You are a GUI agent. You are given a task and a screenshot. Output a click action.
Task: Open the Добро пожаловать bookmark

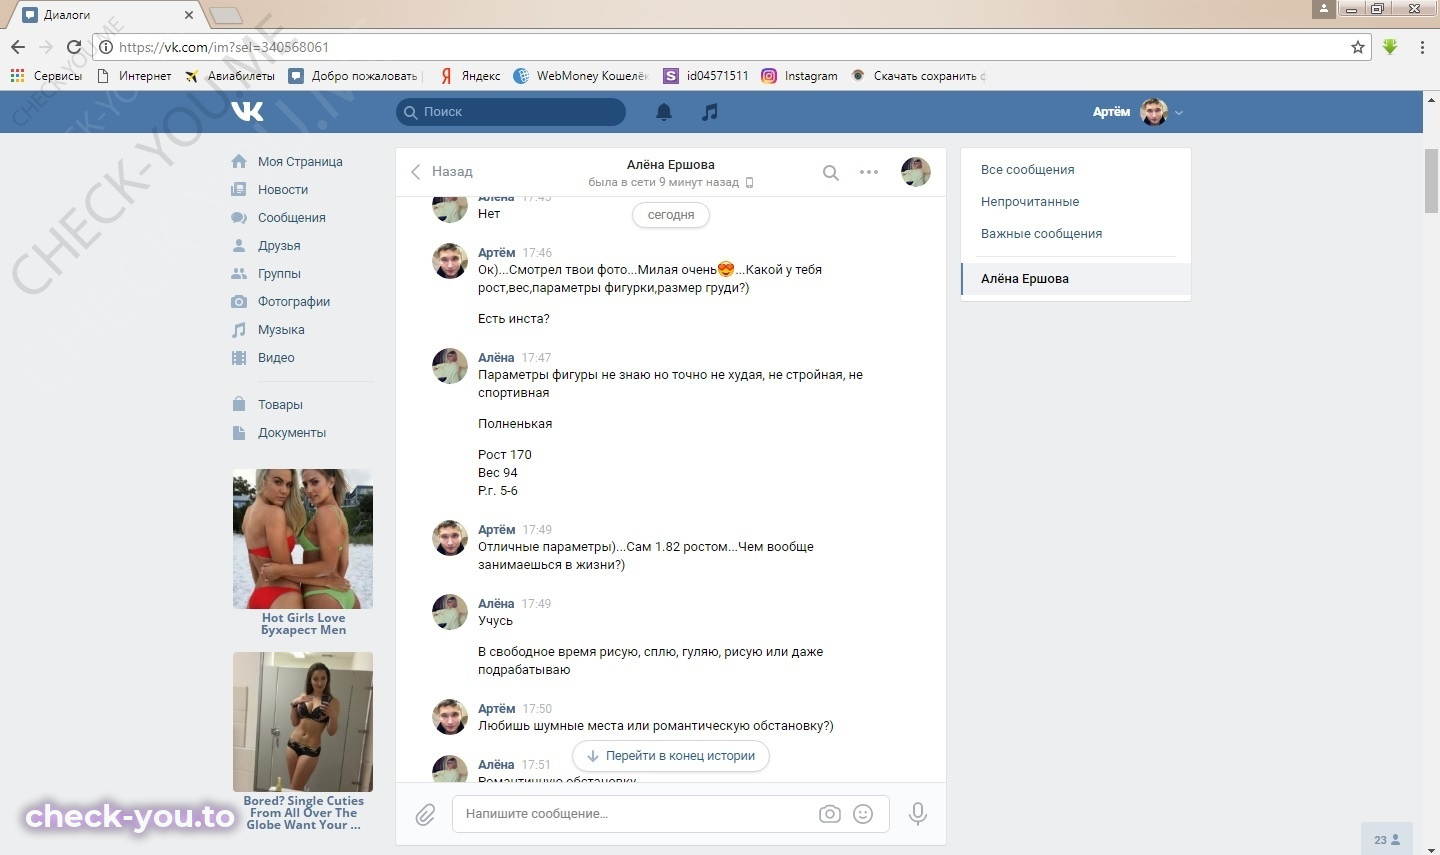[354, 75]
